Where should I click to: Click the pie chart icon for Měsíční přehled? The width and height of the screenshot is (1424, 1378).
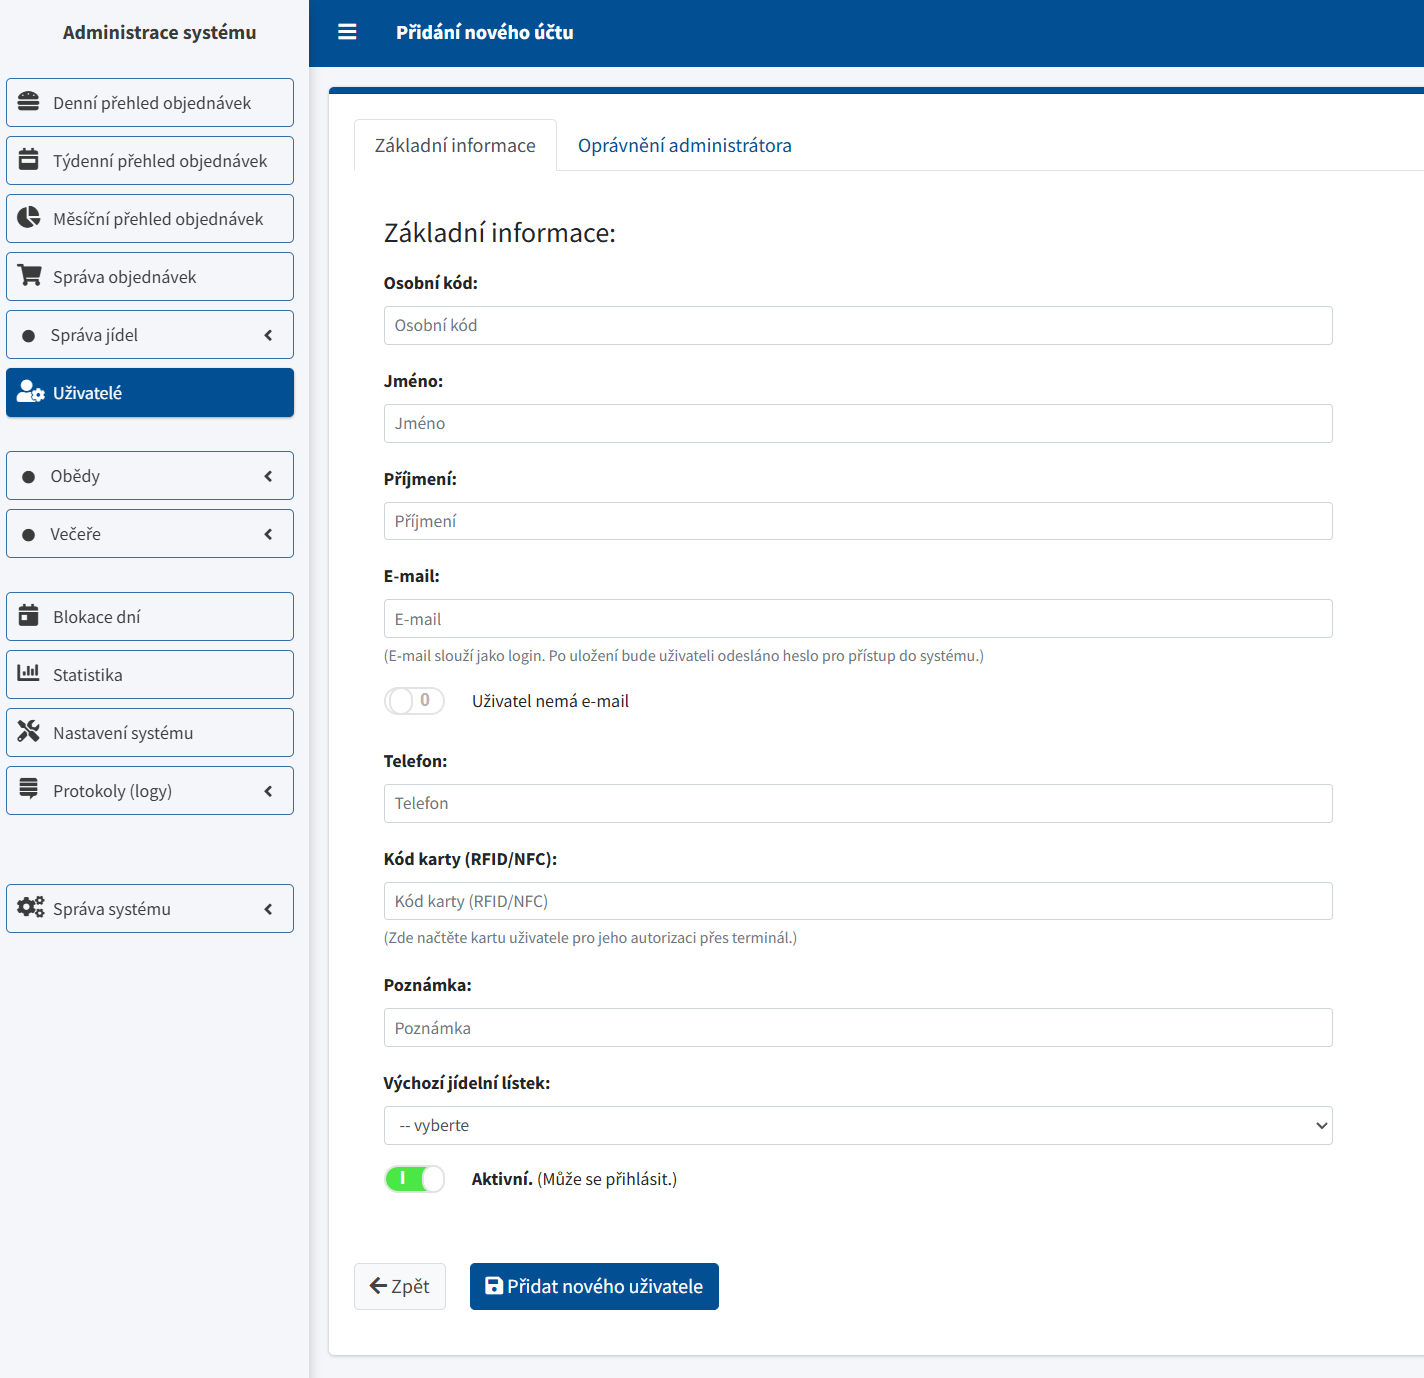tap(29, 218)
